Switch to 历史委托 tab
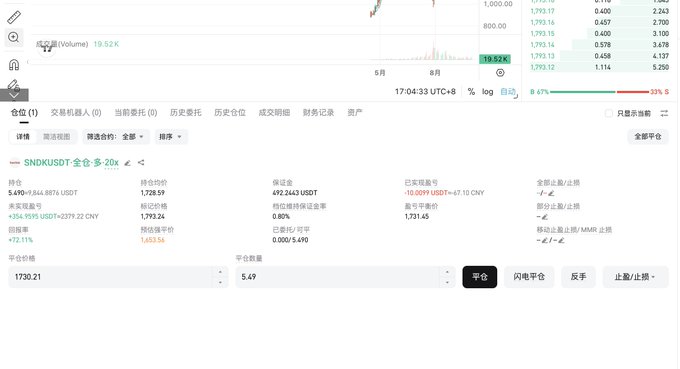The width and height of the screenshot is (680, 369). (186, 113)
